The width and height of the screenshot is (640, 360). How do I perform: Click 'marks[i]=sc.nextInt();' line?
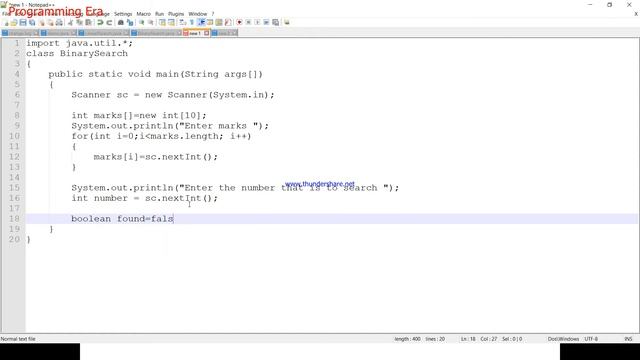[156, 157]
